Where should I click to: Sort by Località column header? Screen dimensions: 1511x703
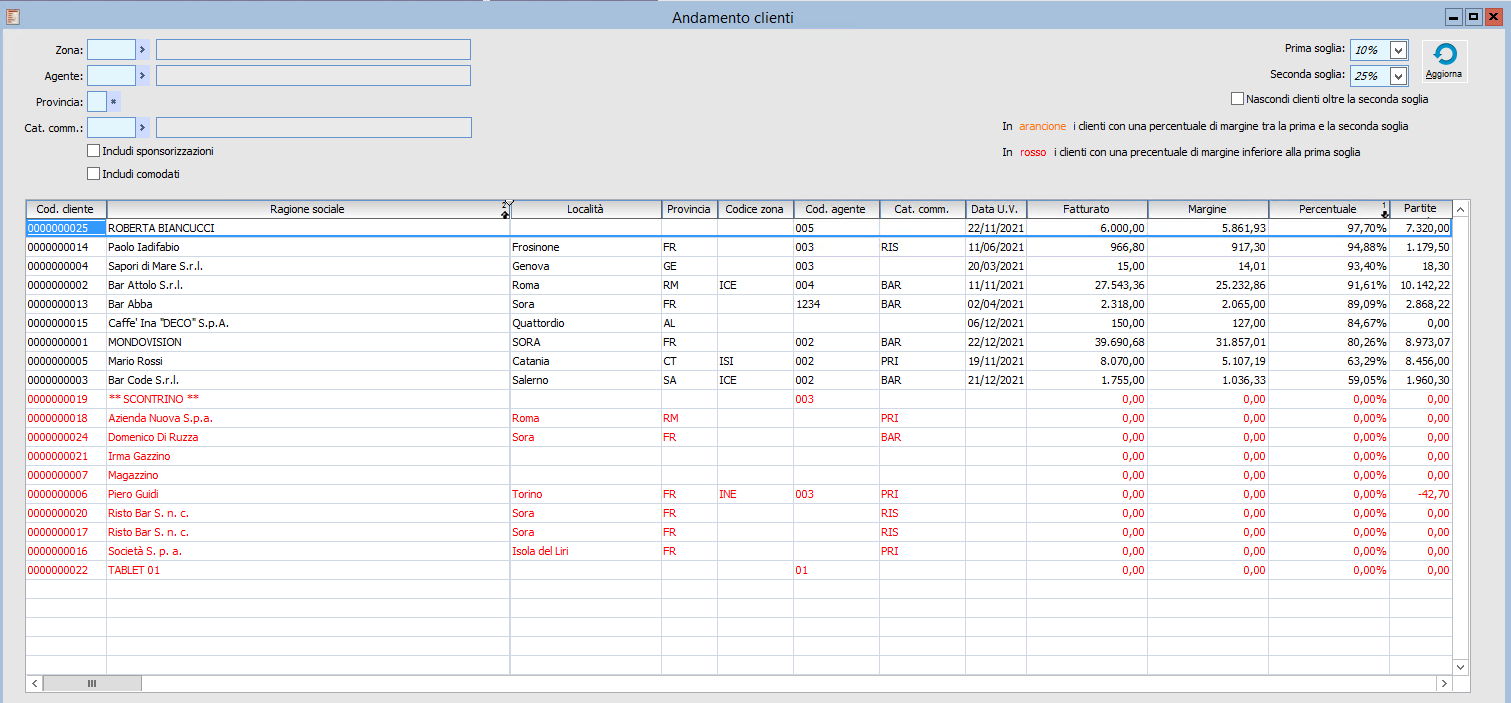(586, 209)
